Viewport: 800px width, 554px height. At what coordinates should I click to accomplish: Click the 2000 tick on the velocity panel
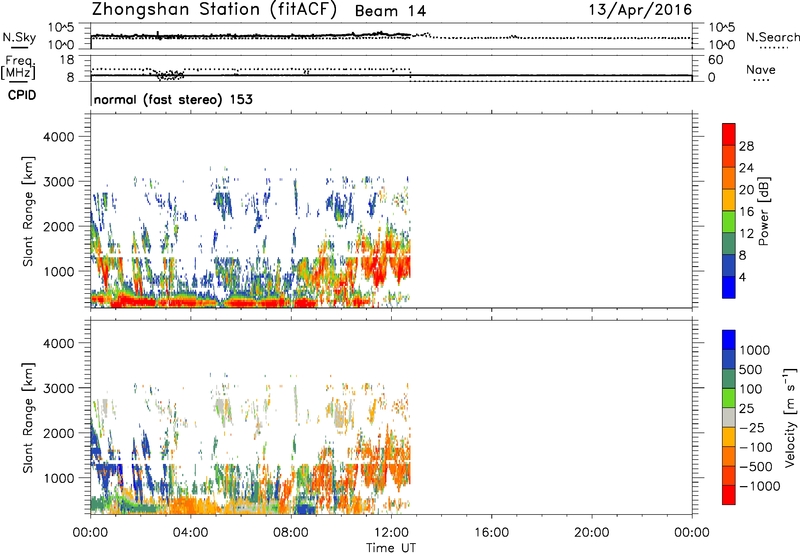(x=59, y=433)
